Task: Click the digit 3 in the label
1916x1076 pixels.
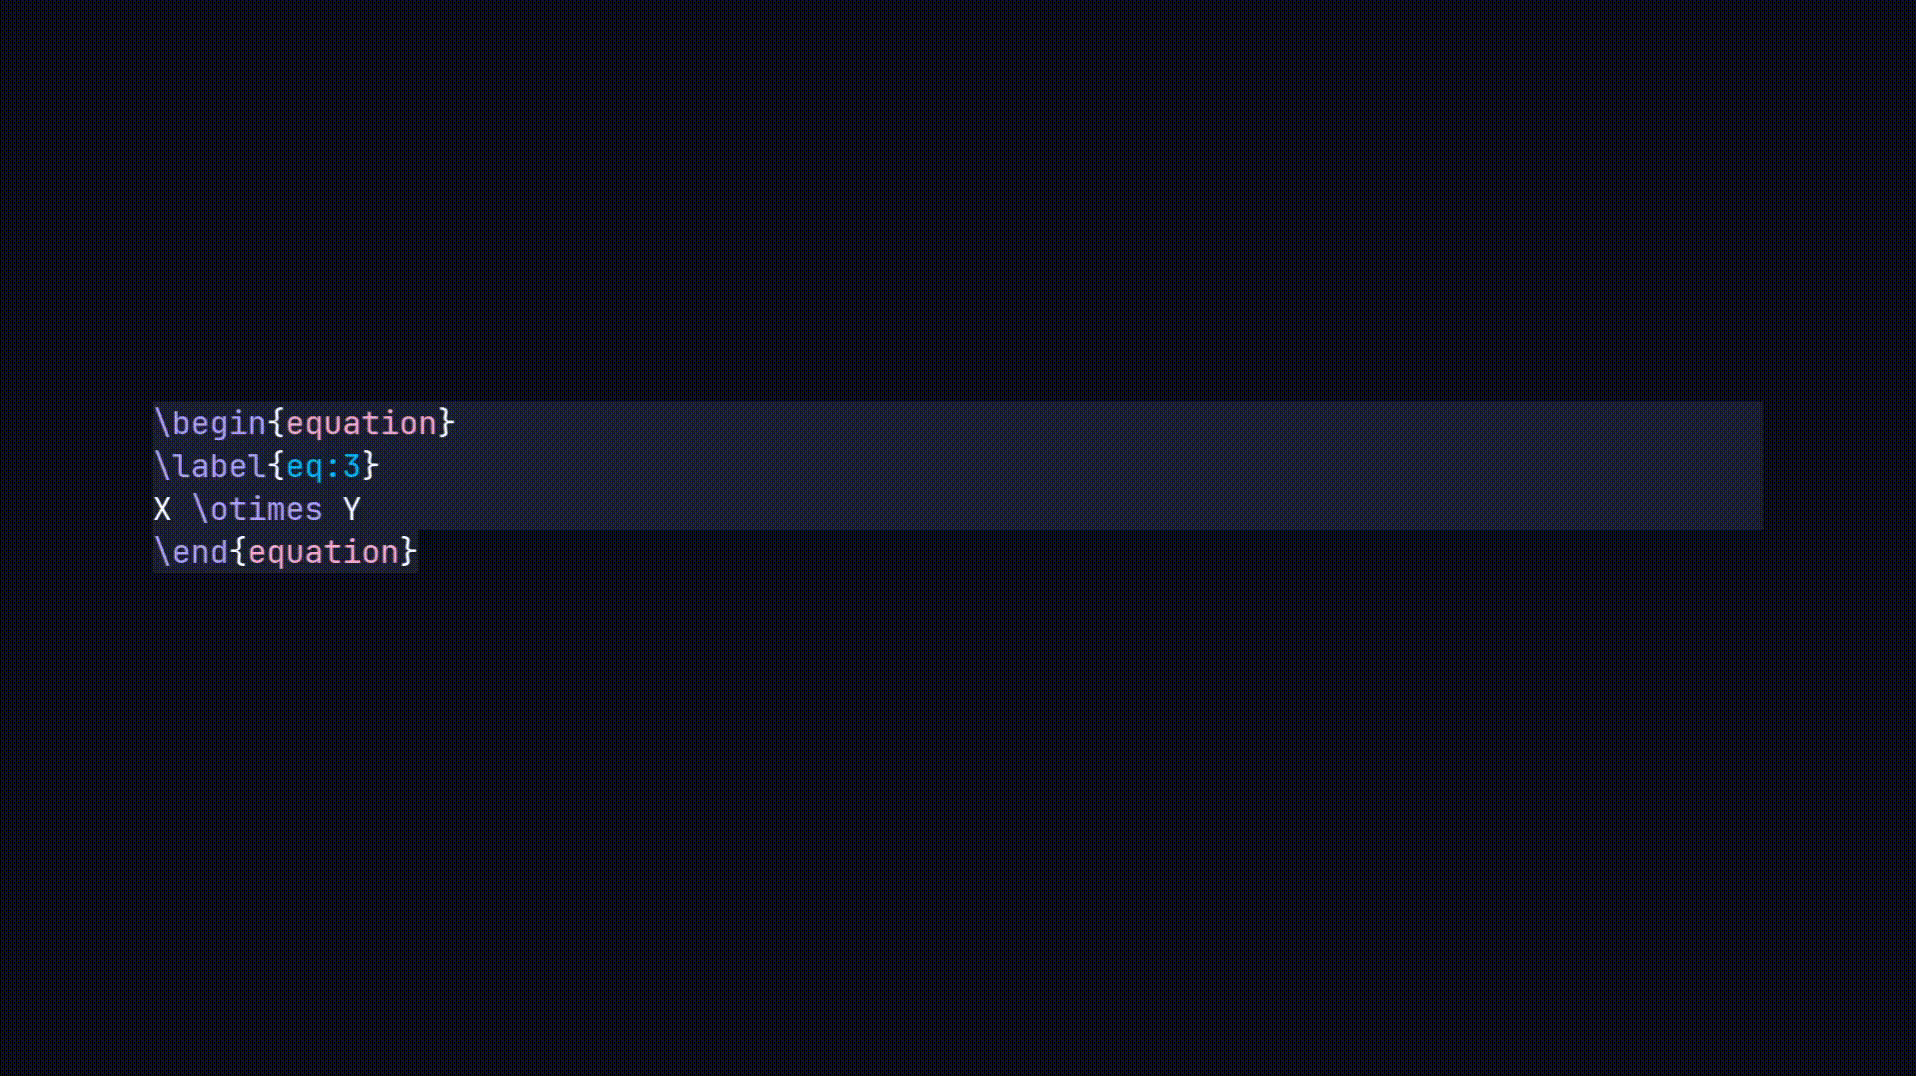Action: pyautogui.click(x=351, y=467)
